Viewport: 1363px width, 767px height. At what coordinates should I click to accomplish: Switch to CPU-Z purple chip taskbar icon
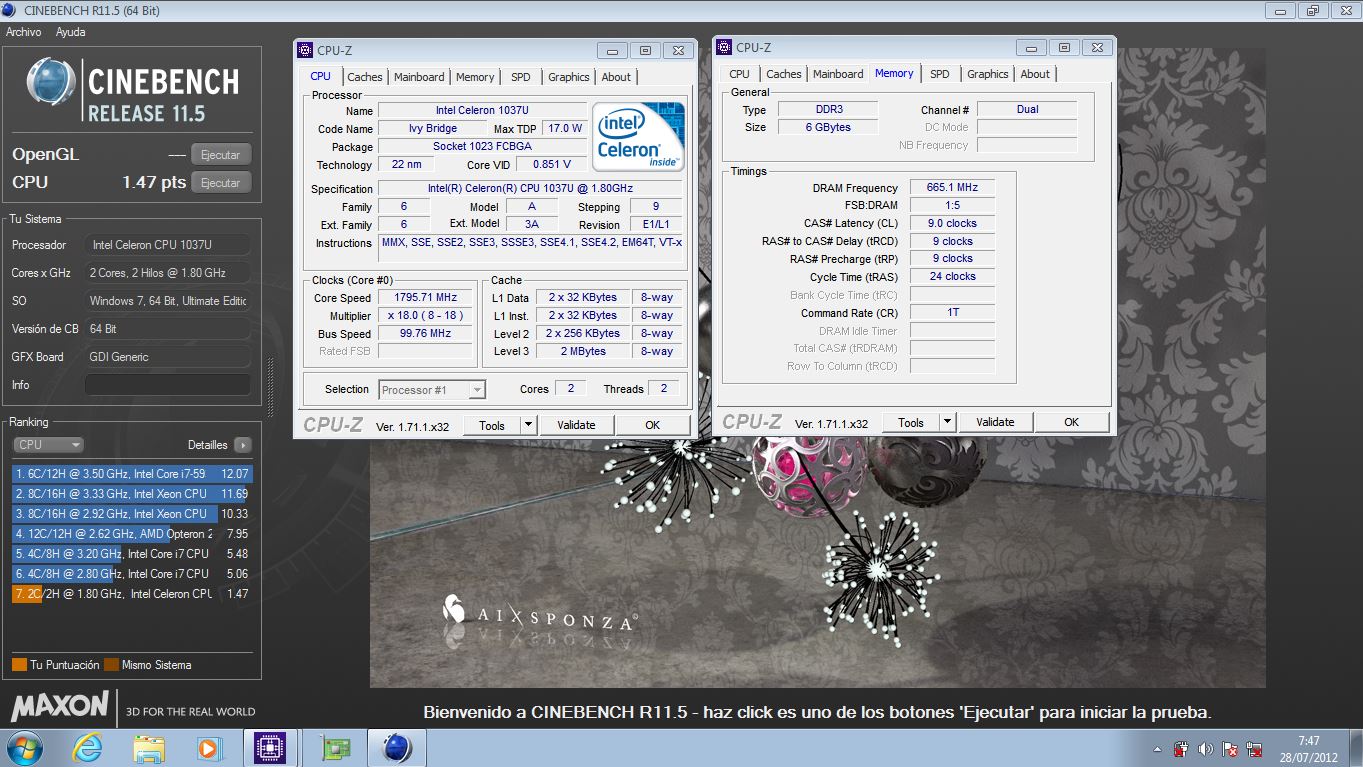[x=268, y=748]
